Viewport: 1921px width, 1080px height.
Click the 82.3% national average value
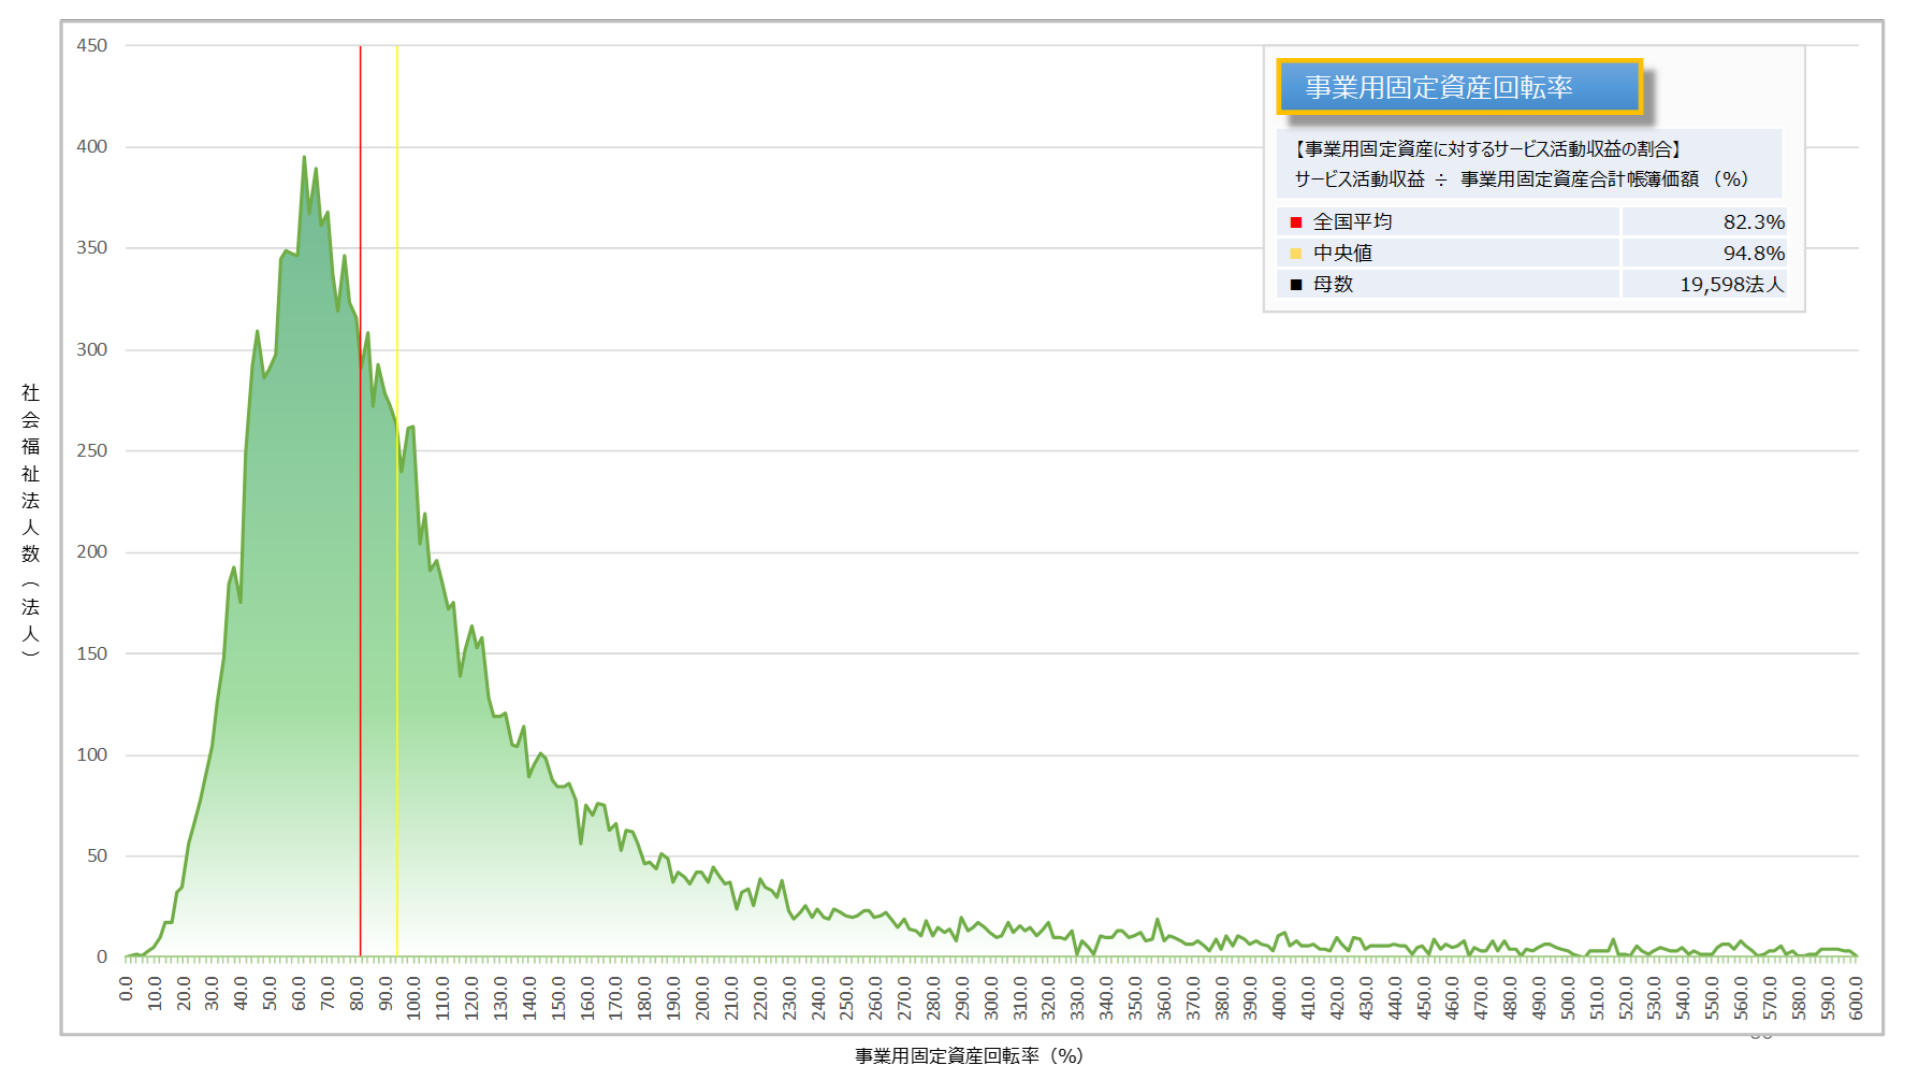click(x=1753, y=222)
